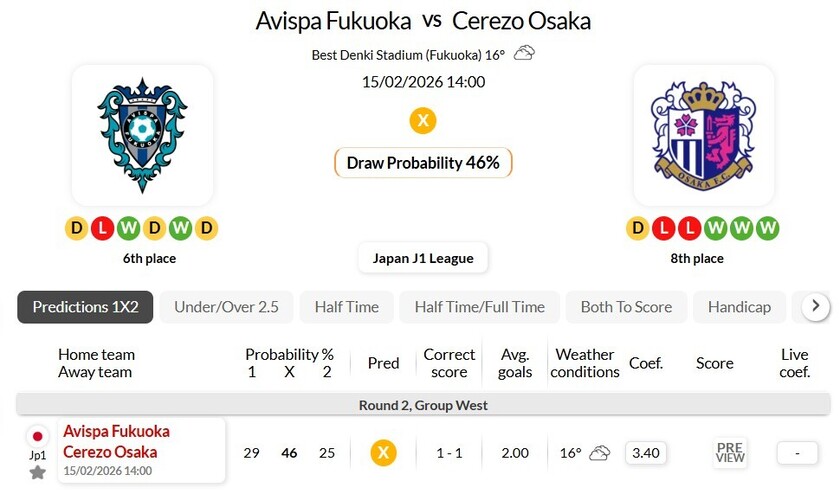Open the Avispa Fukuoka Cerezo Osaka match link
840x494 pixels.
pos(116,442)
